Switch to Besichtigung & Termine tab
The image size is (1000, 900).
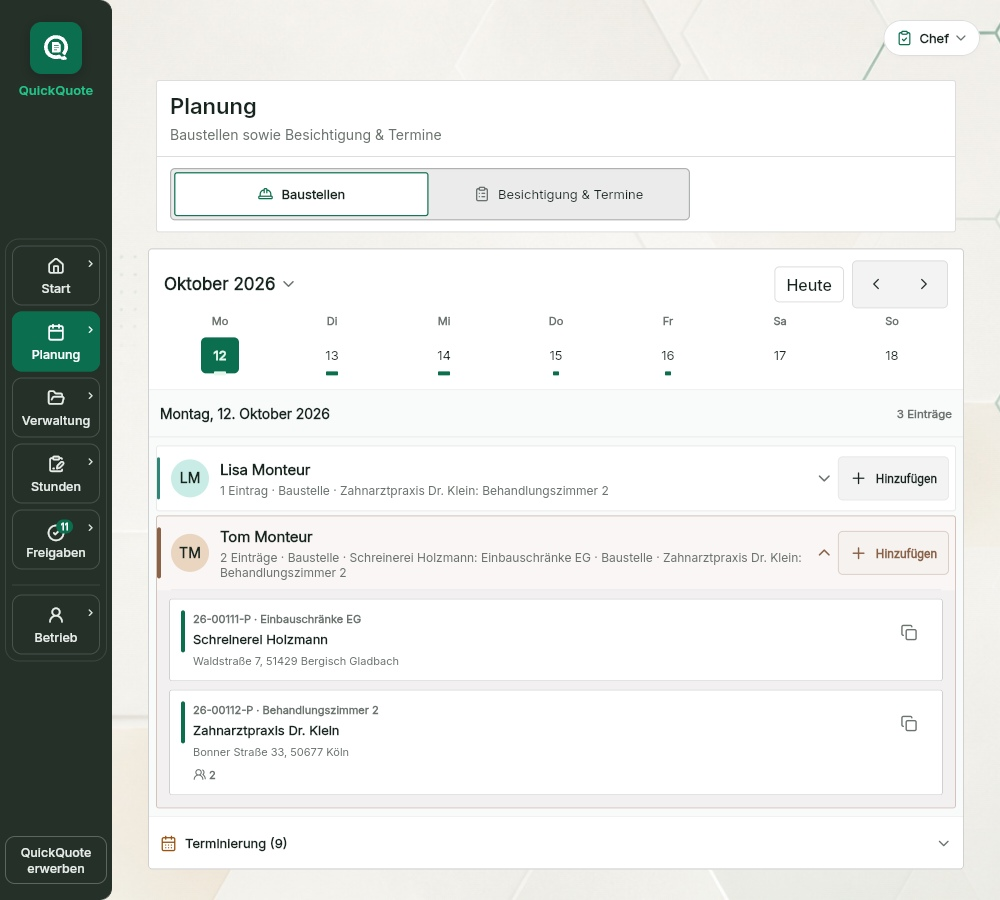pos(559,195)
